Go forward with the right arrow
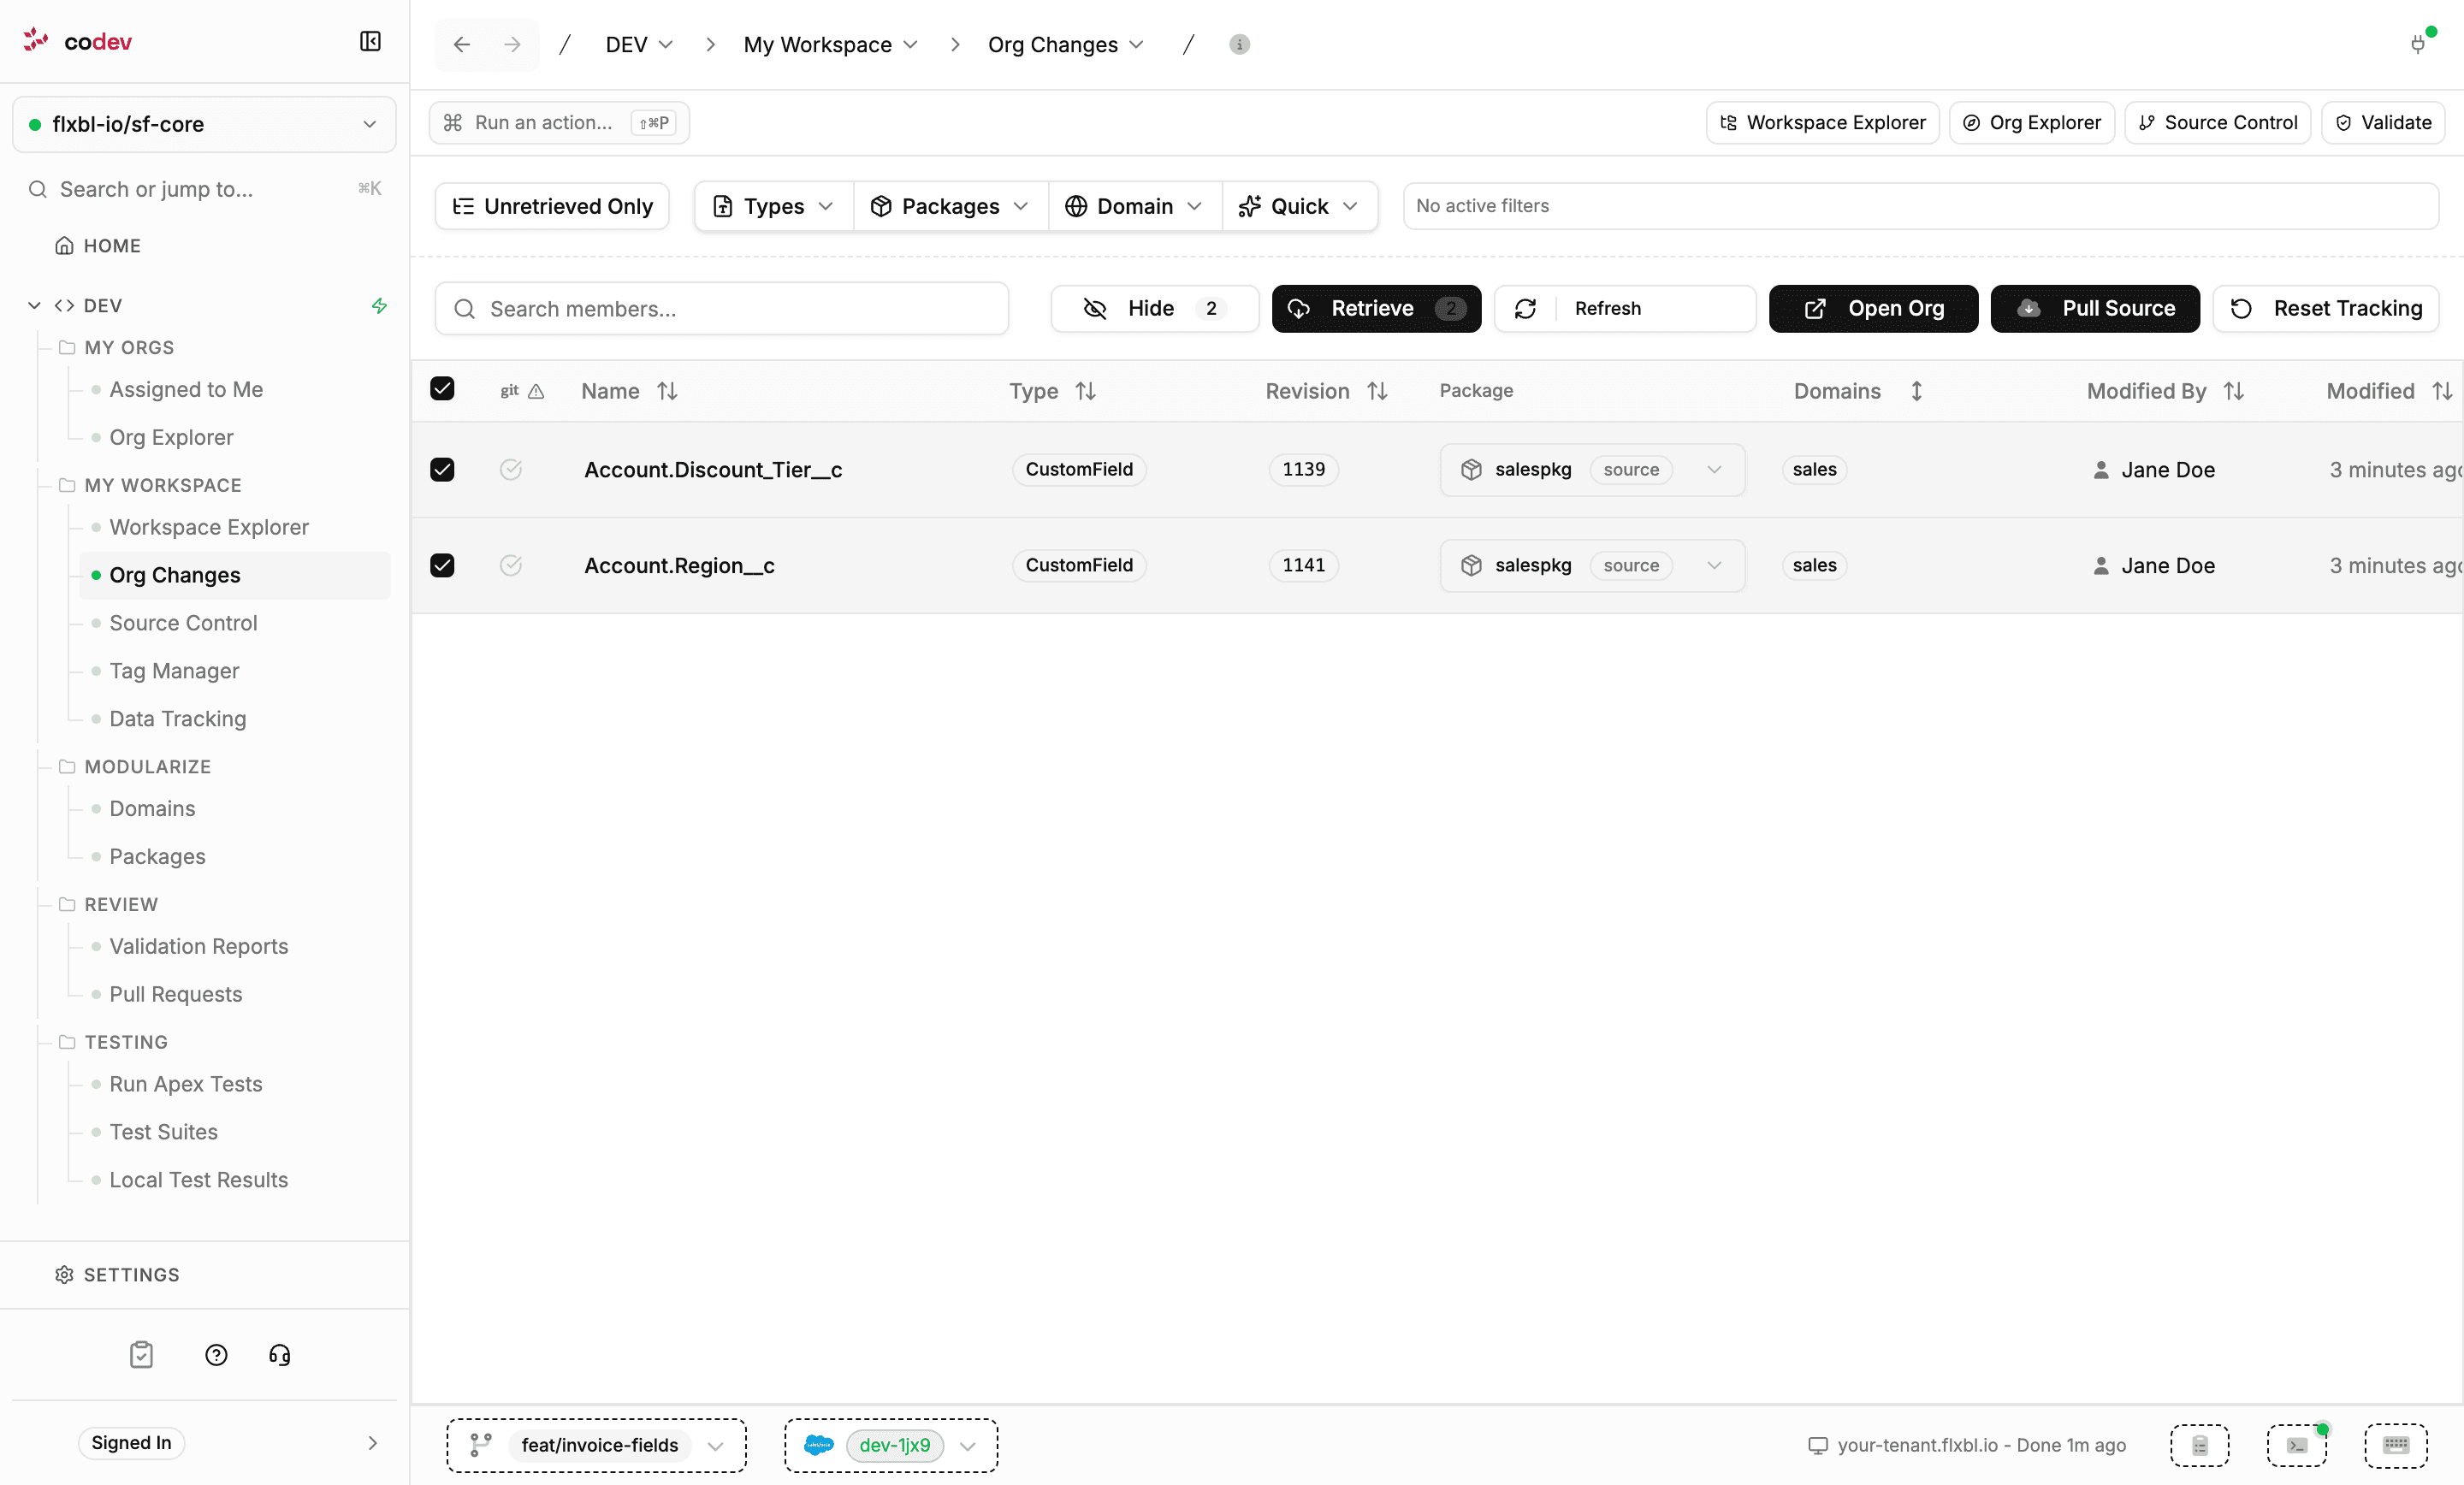2464x1485 pixels. pyautogui.click(x=512, y=44)
